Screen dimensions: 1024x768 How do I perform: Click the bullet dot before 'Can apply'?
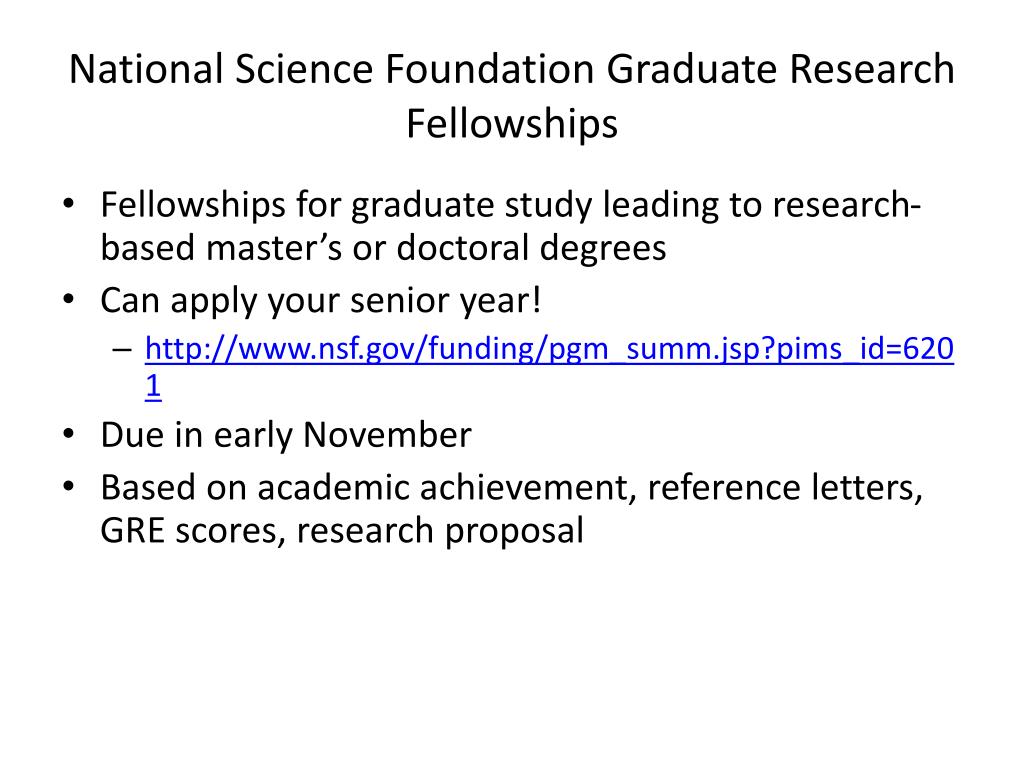[69, 300]
